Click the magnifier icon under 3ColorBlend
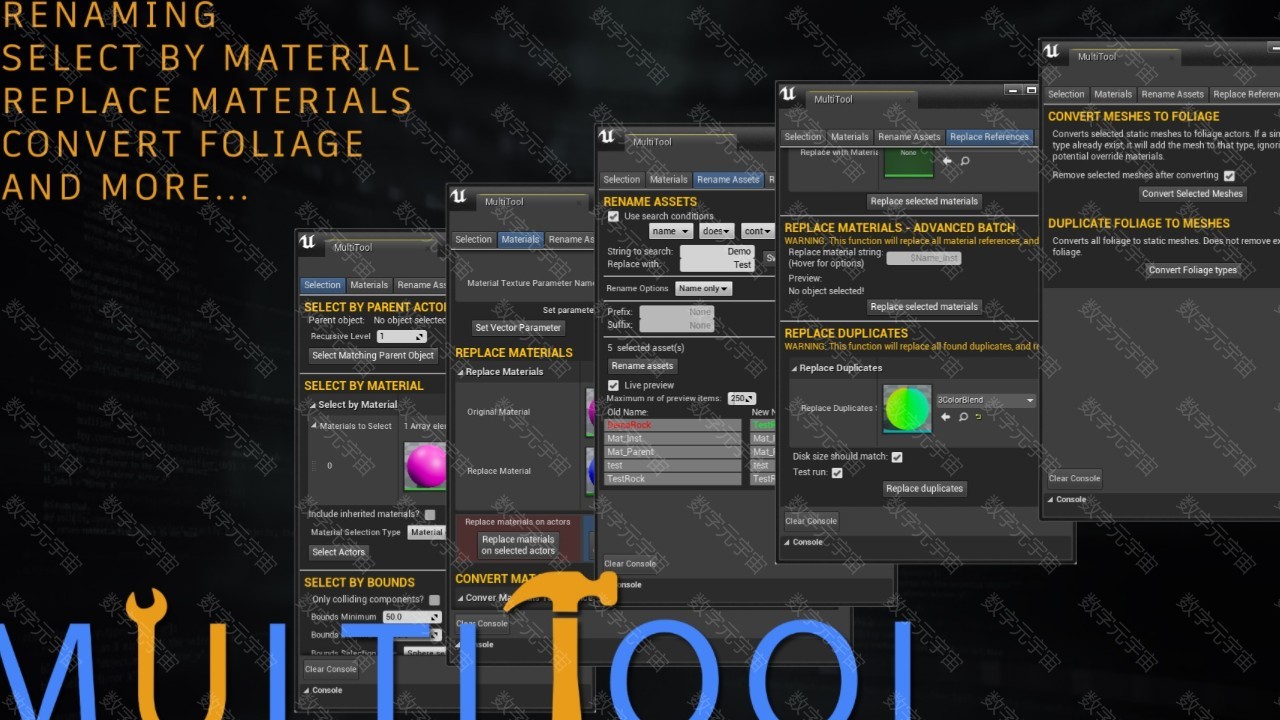 (963, 417)
